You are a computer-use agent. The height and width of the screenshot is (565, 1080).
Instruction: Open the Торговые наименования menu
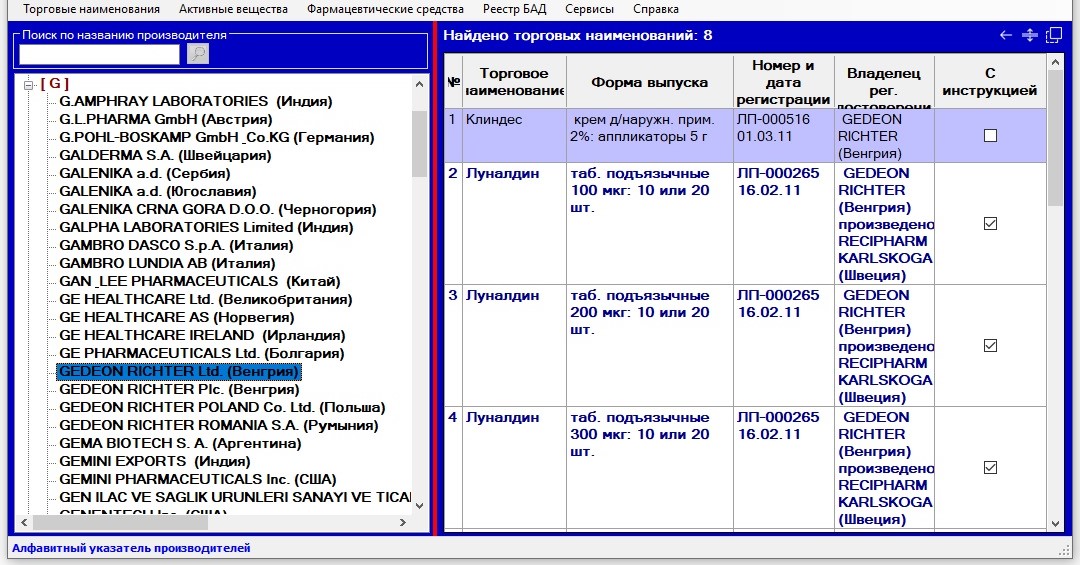[x=91, y=9]
